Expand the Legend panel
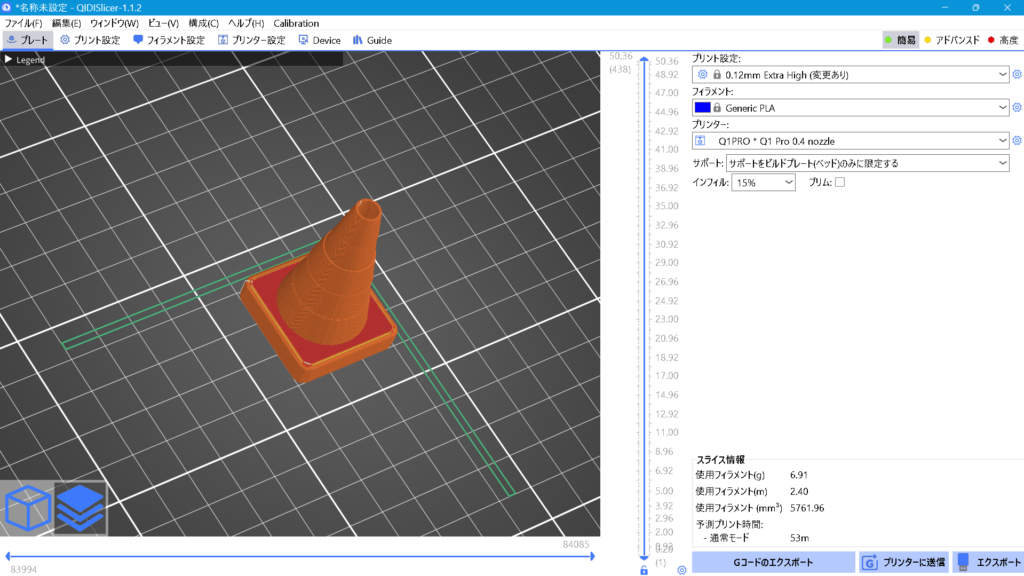The height and width of the screenshot is (576, 1024). [26, 59]
